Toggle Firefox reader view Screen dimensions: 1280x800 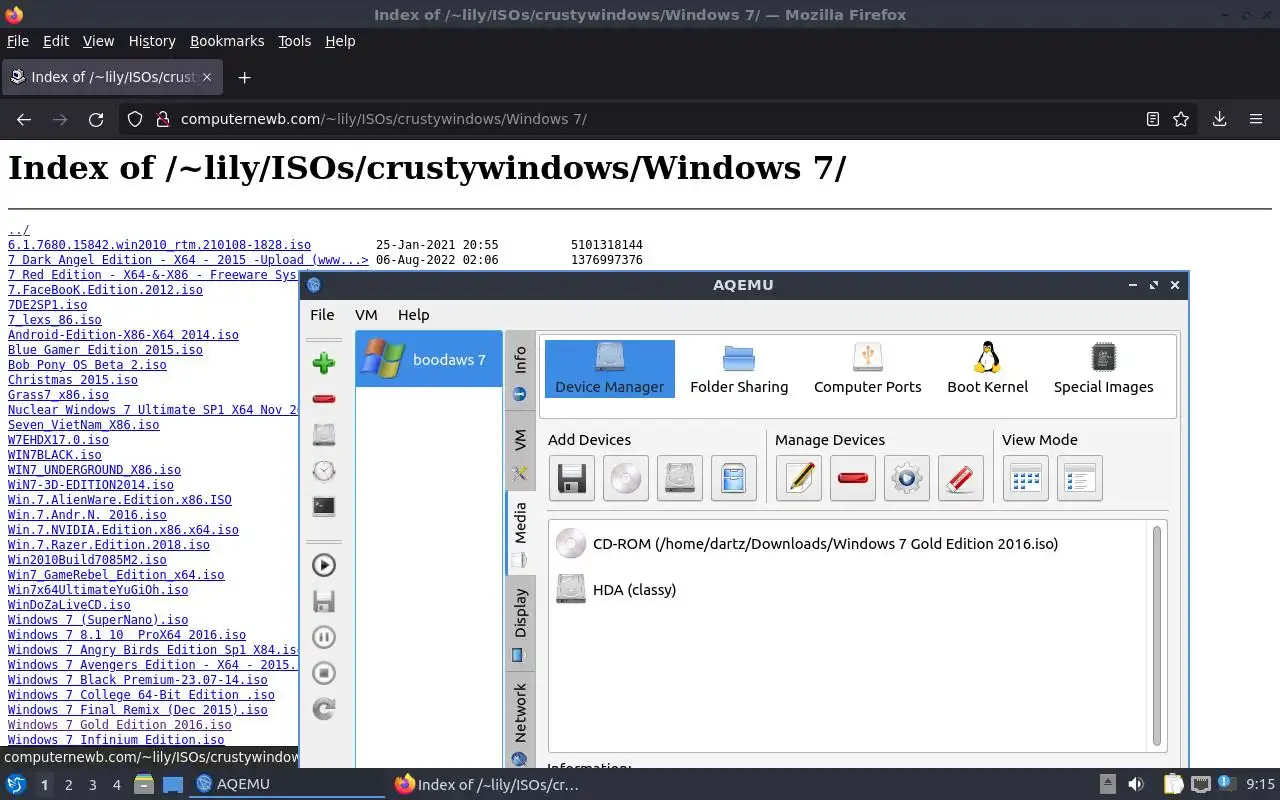coord(1153,119)
